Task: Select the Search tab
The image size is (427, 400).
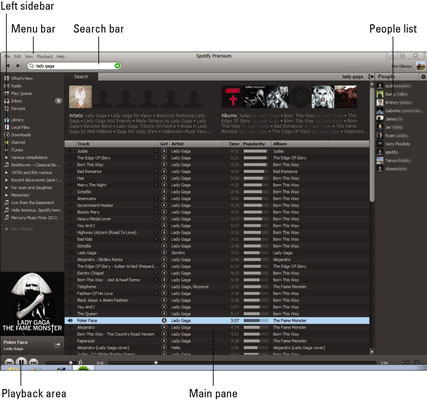Action: pos(81,77)
